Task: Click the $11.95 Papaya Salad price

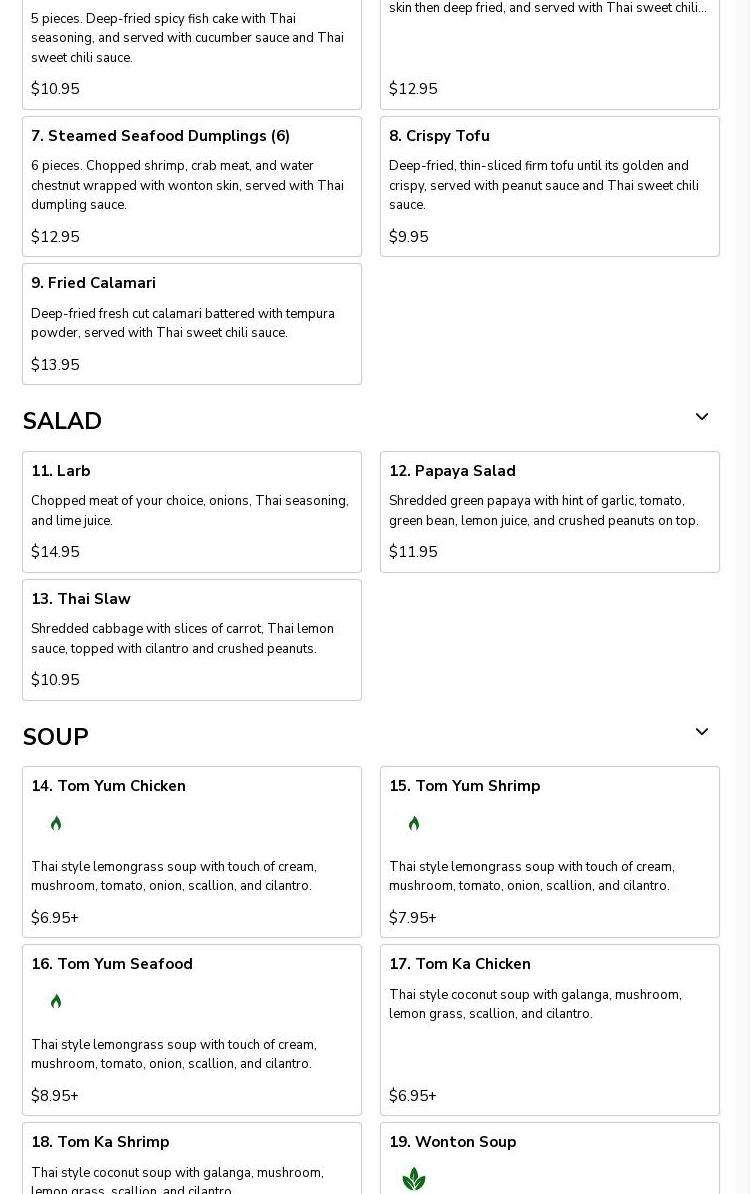Action: tap(413, 552)
